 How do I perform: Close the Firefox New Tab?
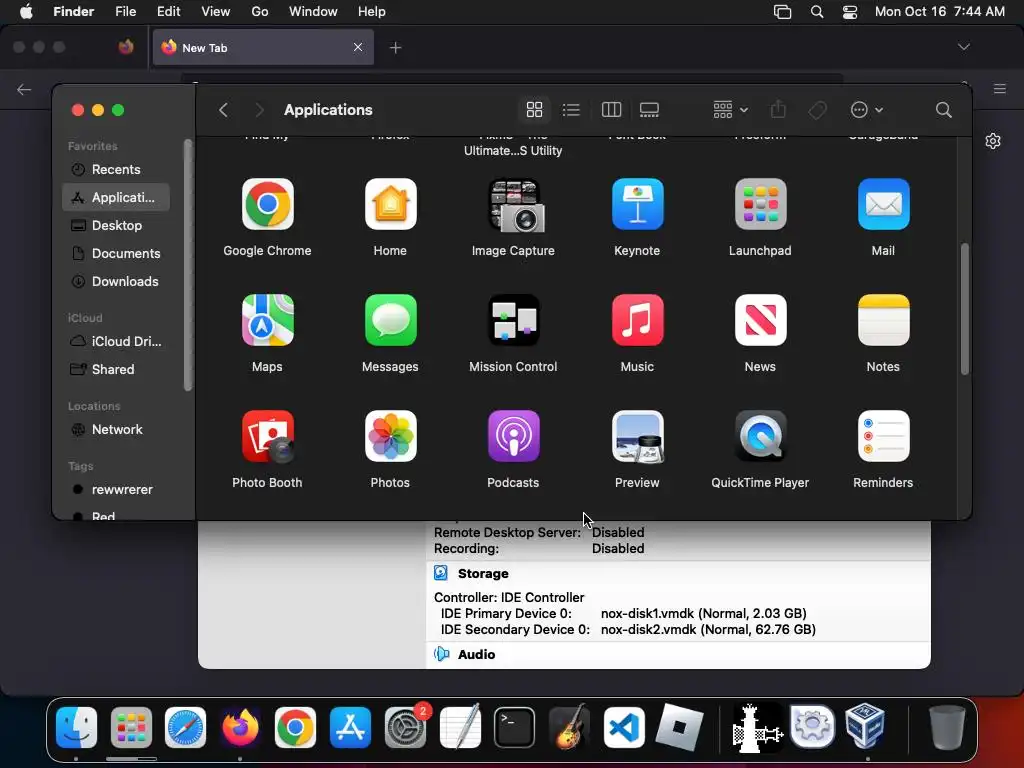(358, 47)
